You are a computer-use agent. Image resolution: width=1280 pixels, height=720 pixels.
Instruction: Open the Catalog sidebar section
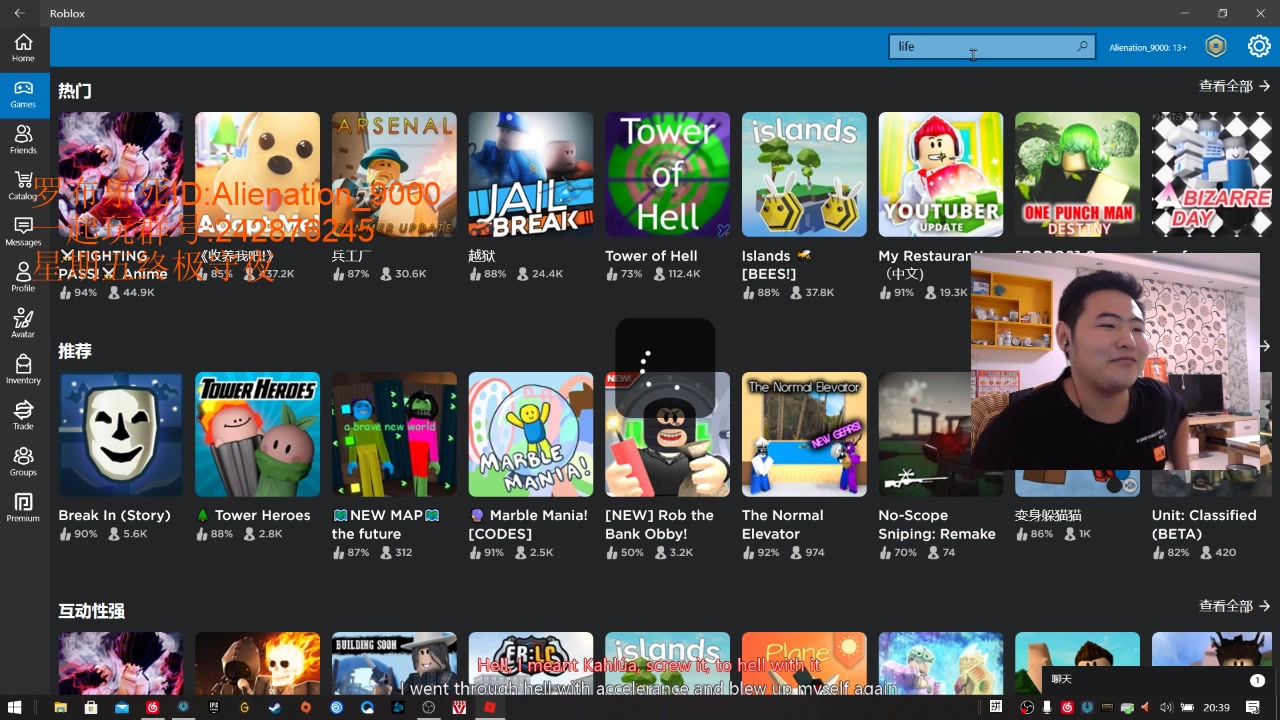coord(23,186)
